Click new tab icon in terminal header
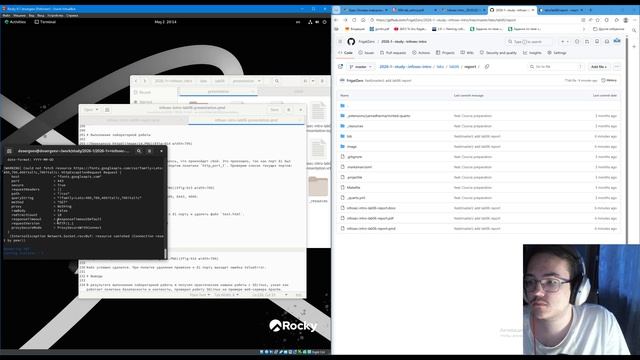Viewport: 640px width, 360px height. pyautogui.click(x=9, y=151)
